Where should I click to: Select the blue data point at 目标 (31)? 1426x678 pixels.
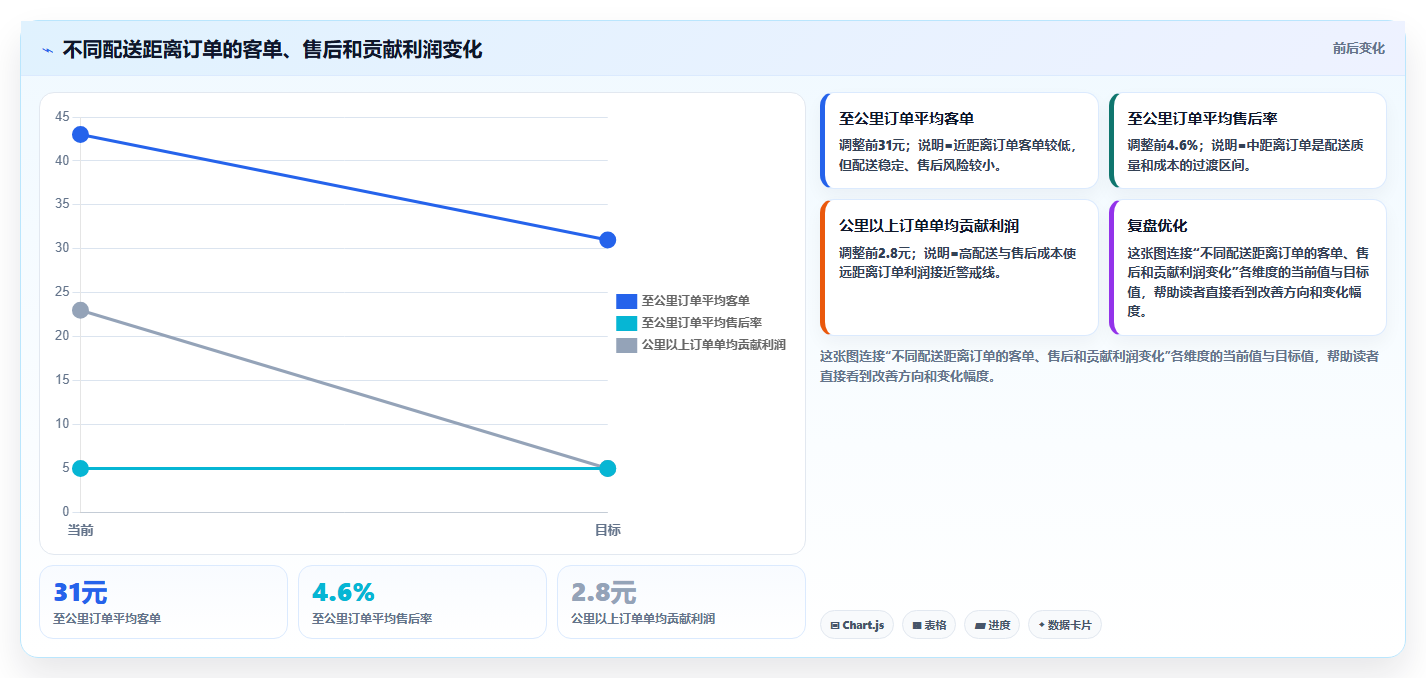607,240
